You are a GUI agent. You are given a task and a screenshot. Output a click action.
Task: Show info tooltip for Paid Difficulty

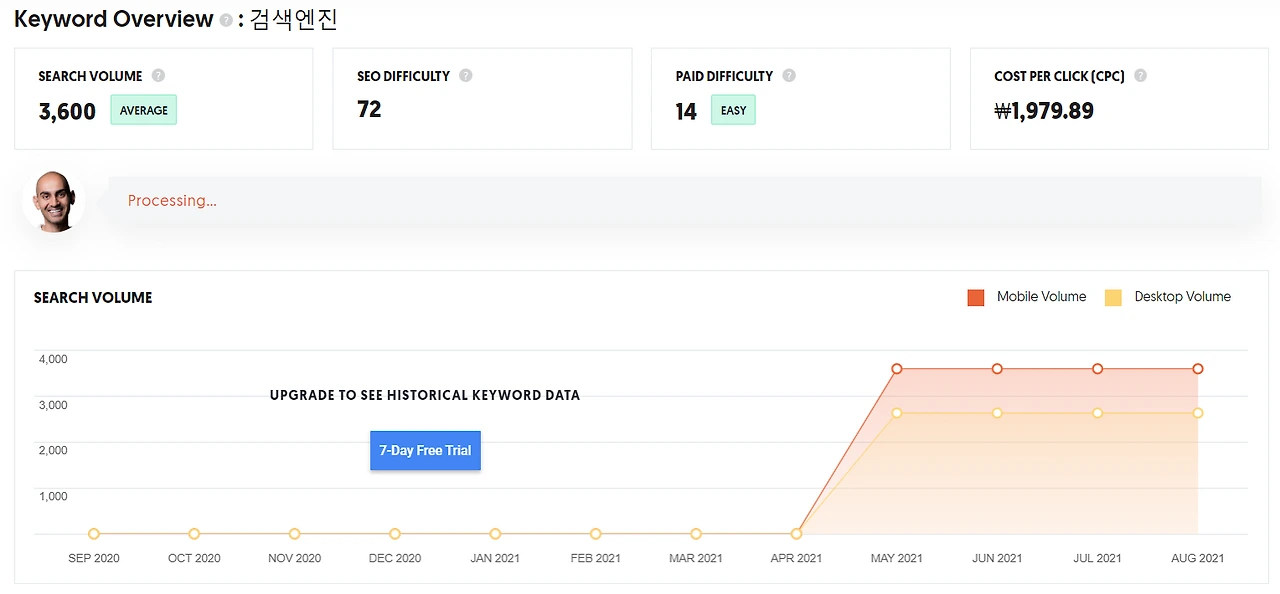(x=789, y=75)
